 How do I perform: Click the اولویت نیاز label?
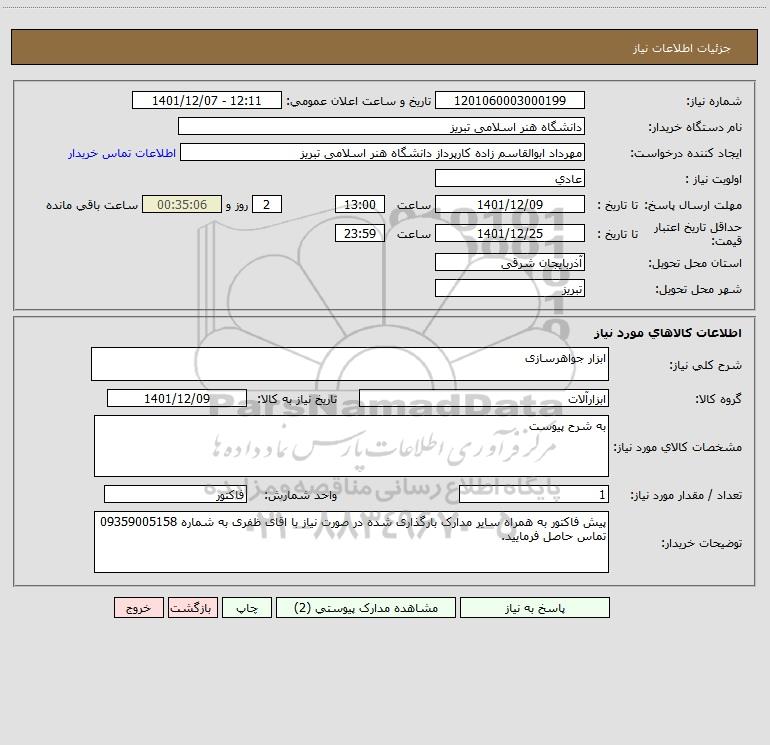[x=713, y=180]
